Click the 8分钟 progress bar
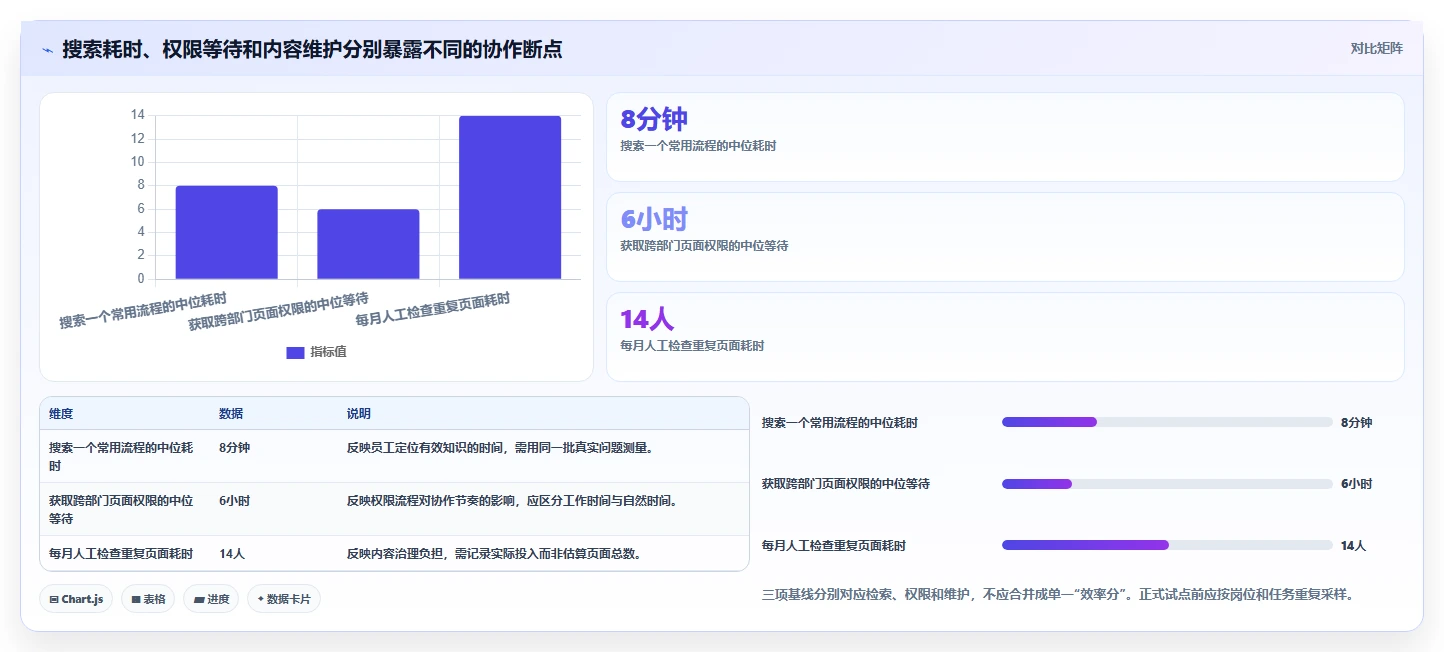Viewport: 1444px width, 652px height. [x=1167, y=423]
